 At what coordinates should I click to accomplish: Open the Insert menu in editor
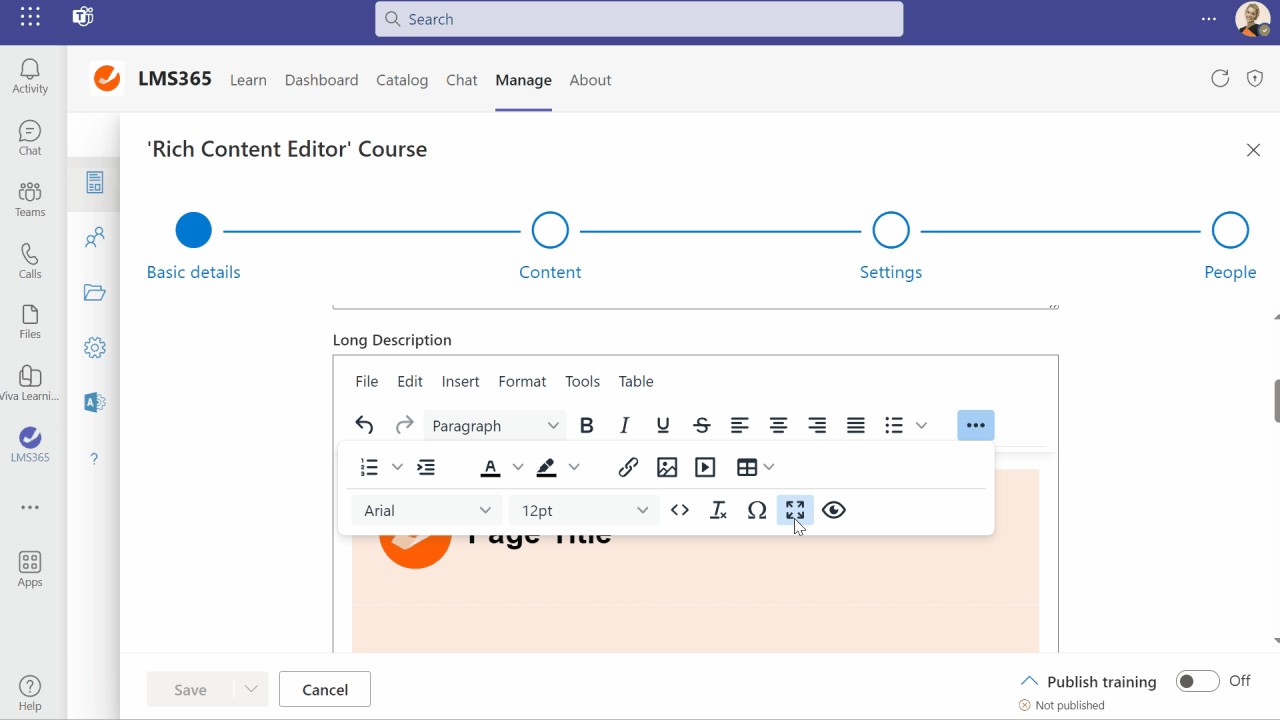click(x=460, y=381)
